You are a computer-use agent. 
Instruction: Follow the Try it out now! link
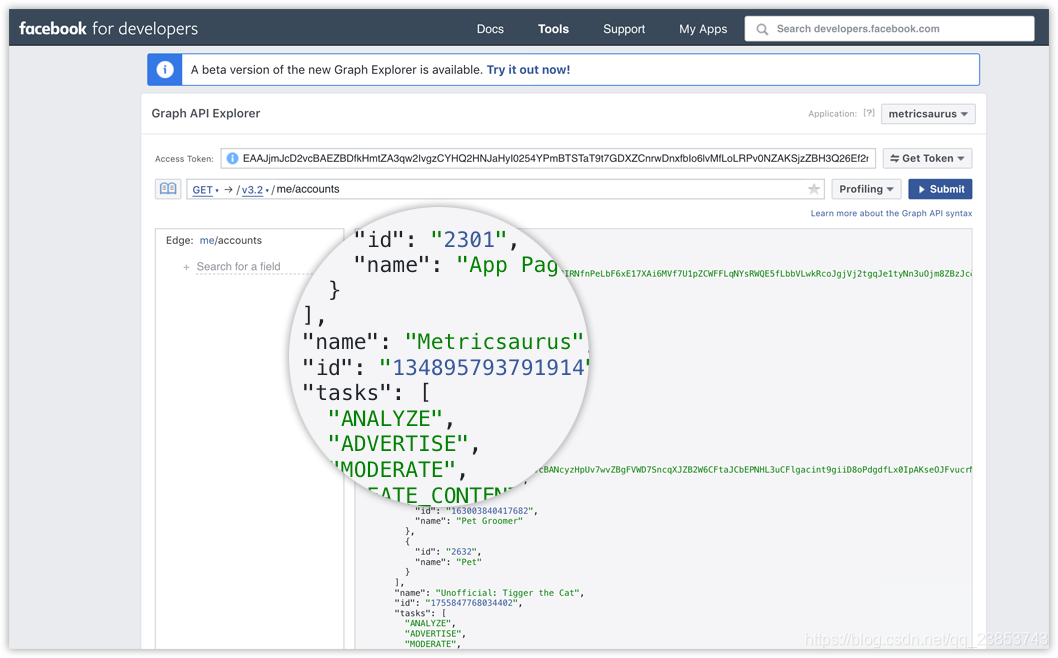tap(528, 70)
